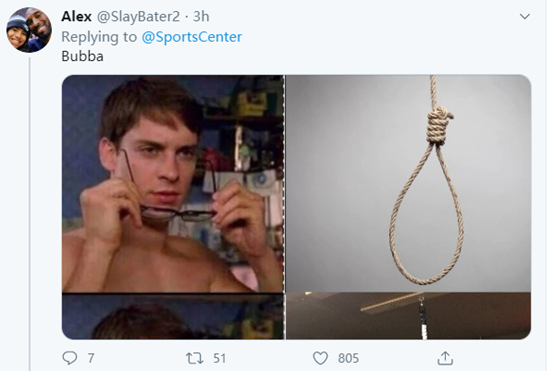Like the tweet with the heart icon
This screenshot has width=554, height=371.
pyautogui.click(x=320, y=358)
